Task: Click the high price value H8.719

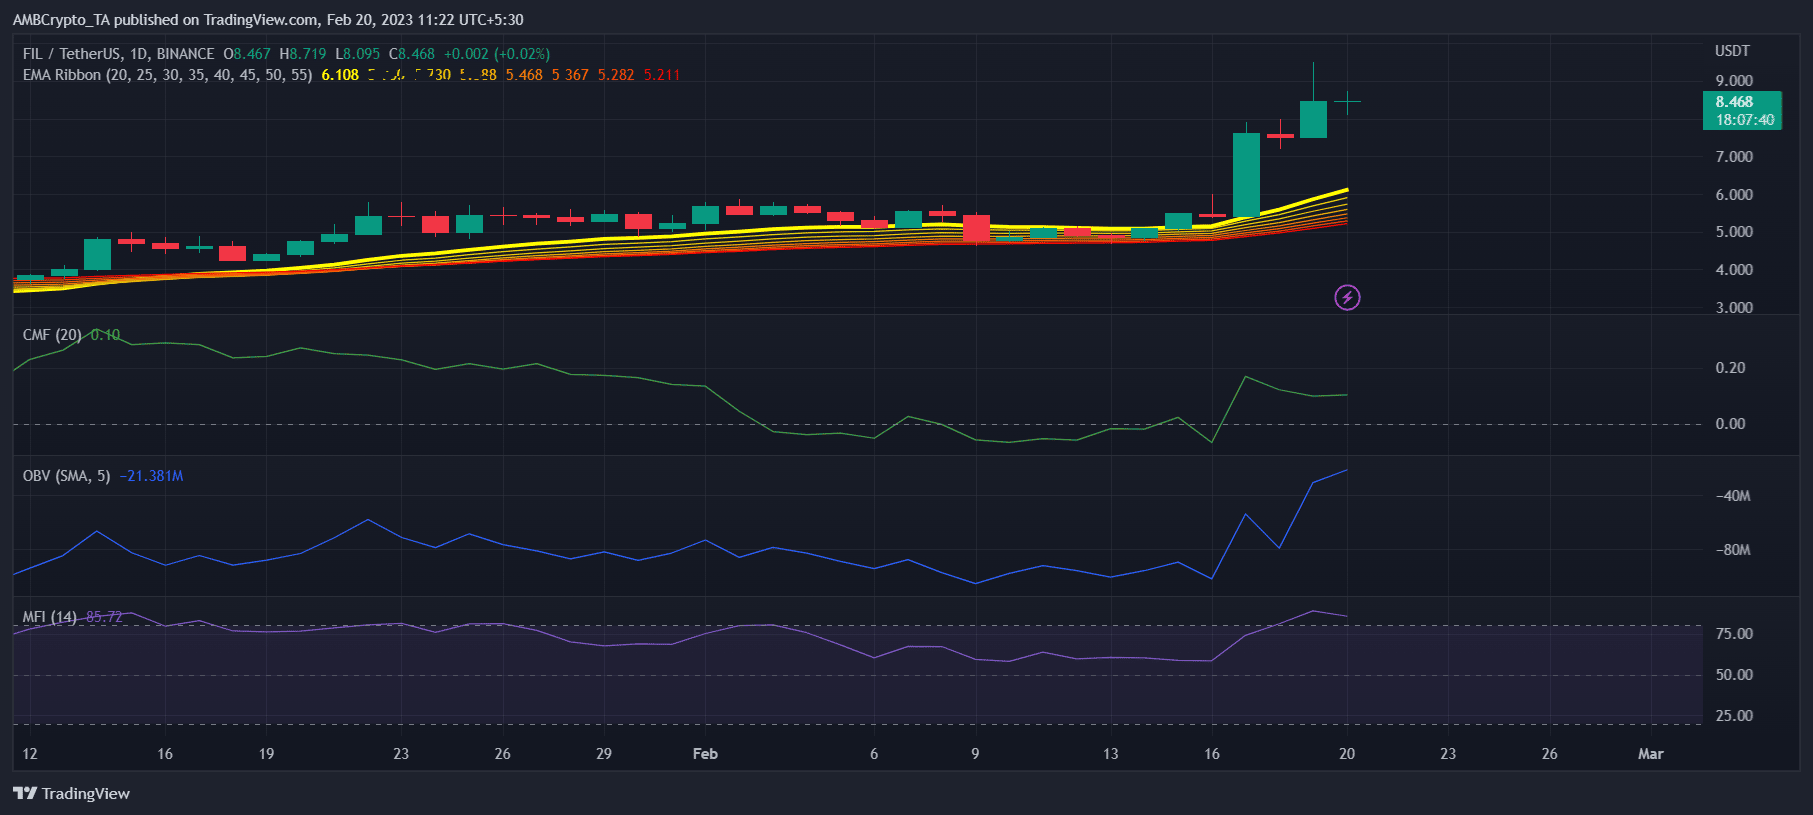Action: coord(303,54)
